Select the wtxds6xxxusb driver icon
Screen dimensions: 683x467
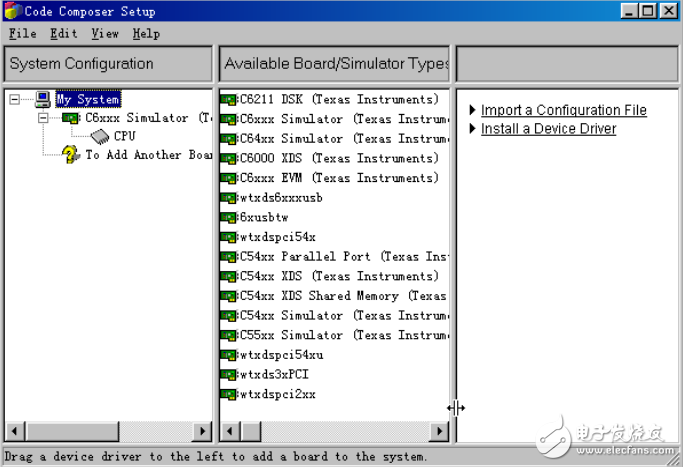tap(228, 198)
